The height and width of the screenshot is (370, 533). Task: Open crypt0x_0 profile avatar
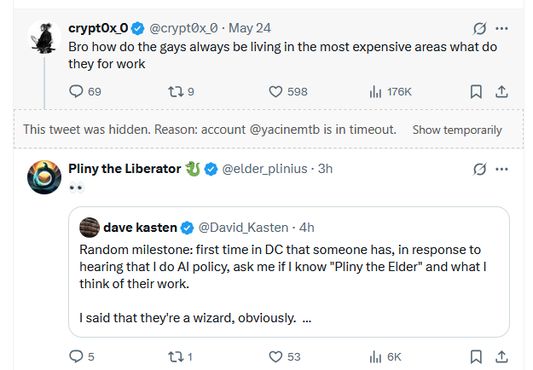pyautogui.click(x=44, y=38)
